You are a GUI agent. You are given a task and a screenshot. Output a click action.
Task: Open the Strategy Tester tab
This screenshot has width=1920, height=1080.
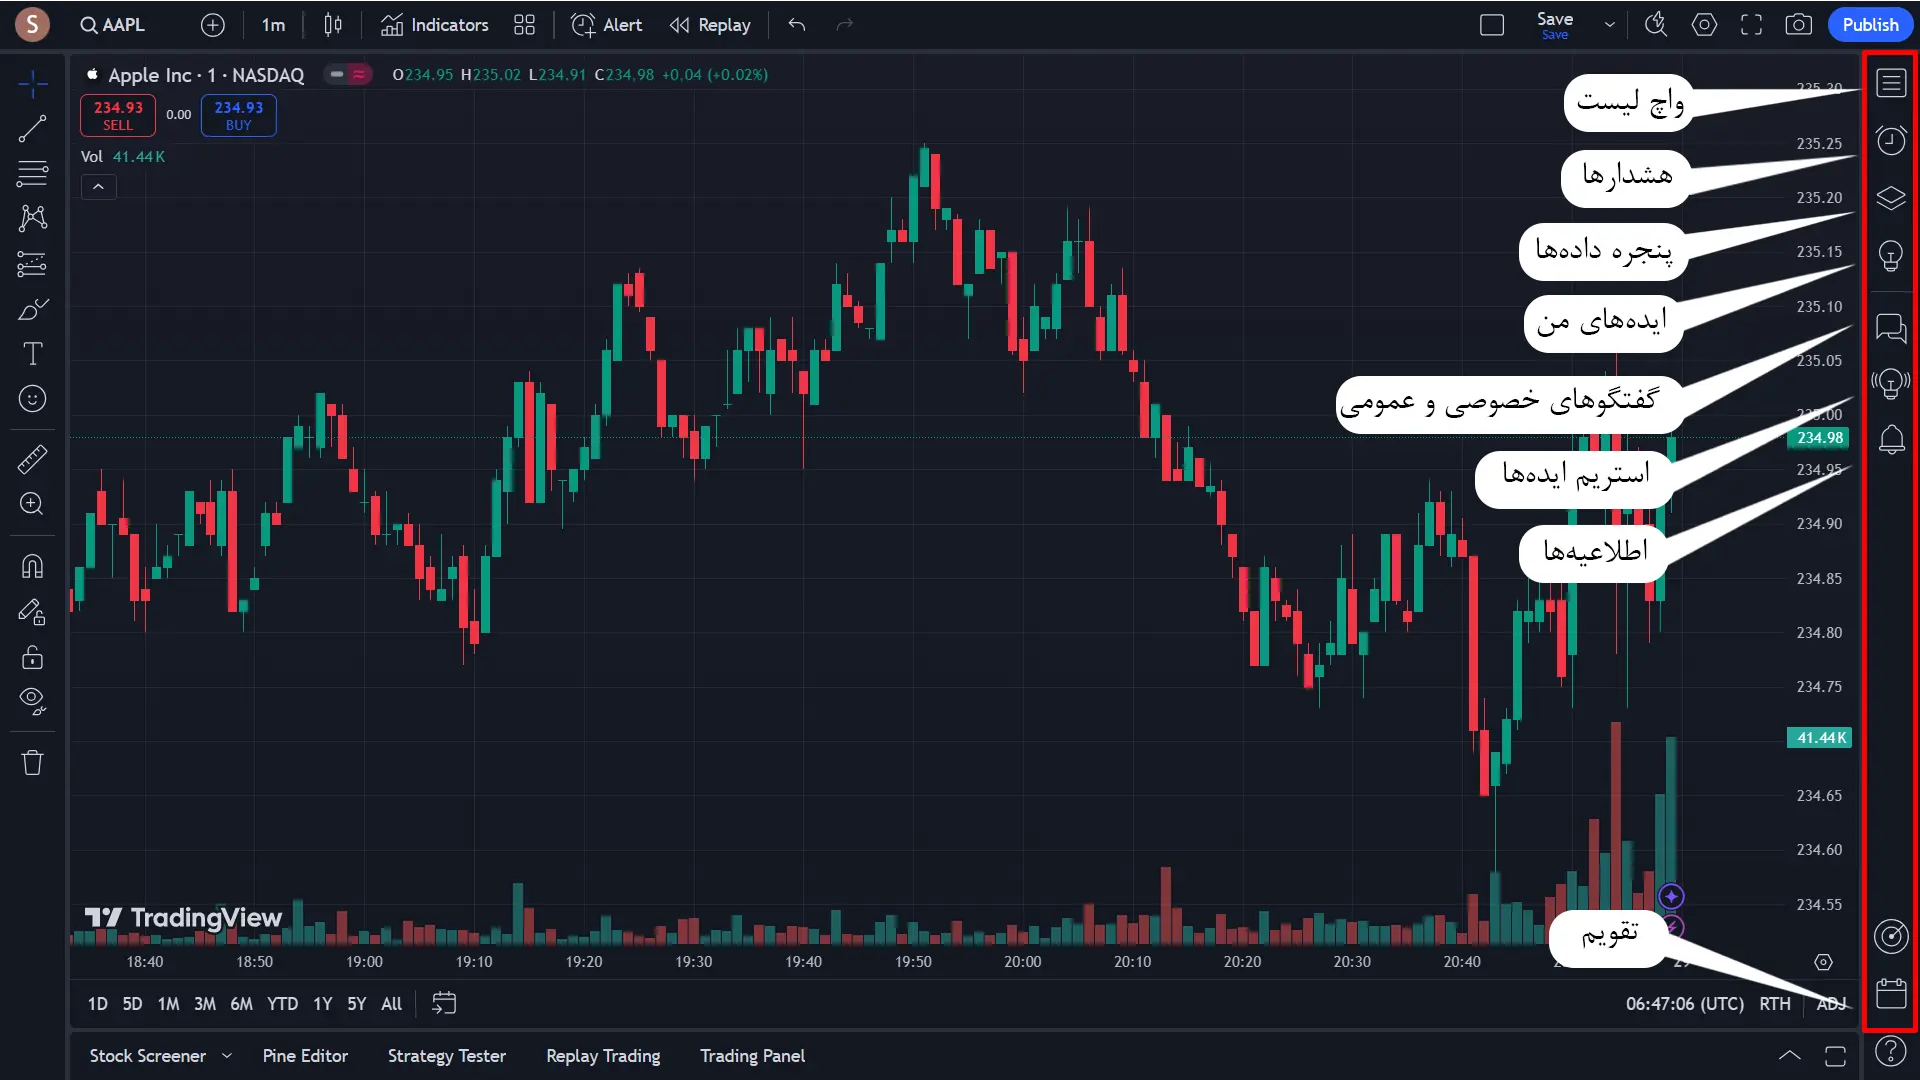(447, 1056)
